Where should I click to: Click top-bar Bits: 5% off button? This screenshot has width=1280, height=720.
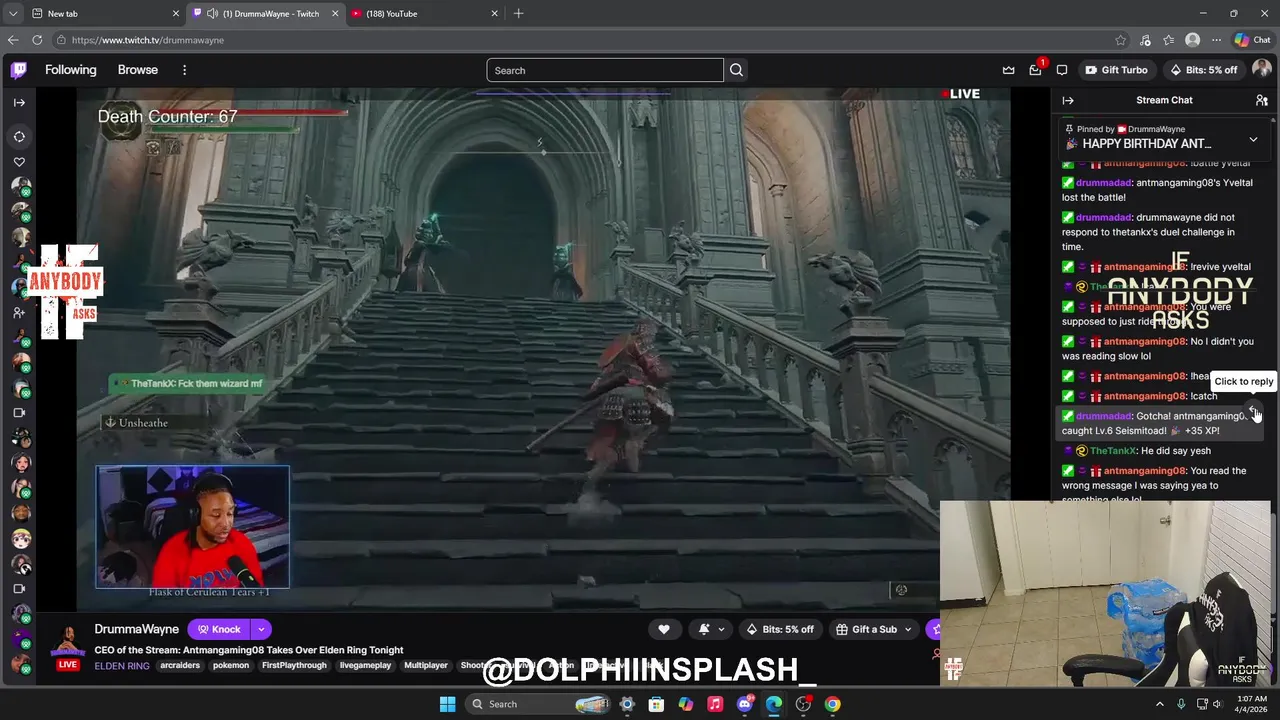(x=1204, y=70)
